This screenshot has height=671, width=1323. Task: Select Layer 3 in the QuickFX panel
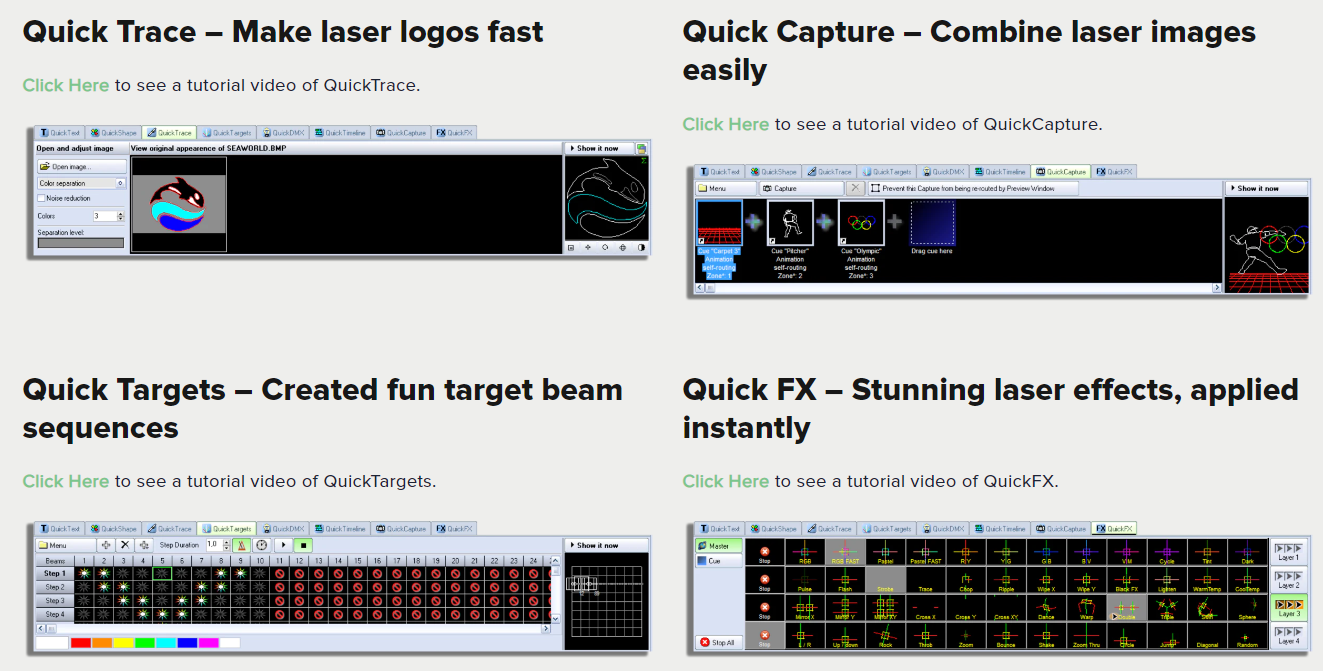(1289, 608)
